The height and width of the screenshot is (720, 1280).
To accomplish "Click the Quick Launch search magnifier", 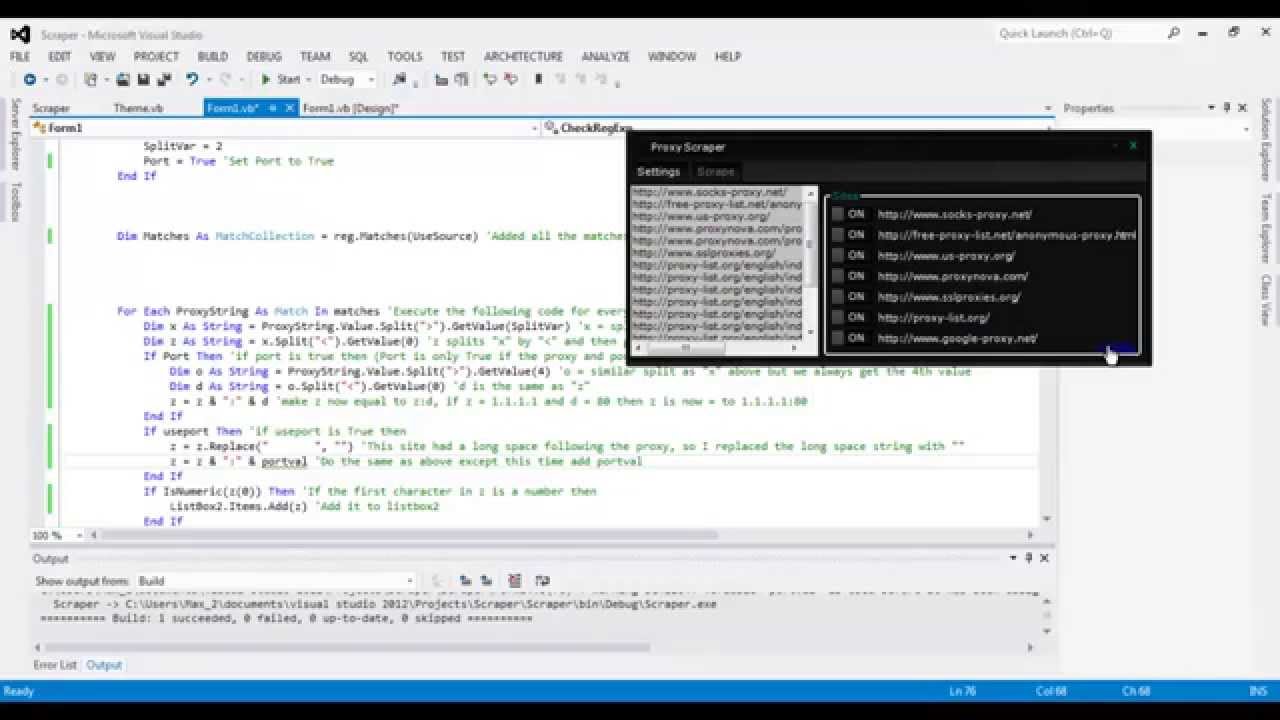I will pos(1174,33).
